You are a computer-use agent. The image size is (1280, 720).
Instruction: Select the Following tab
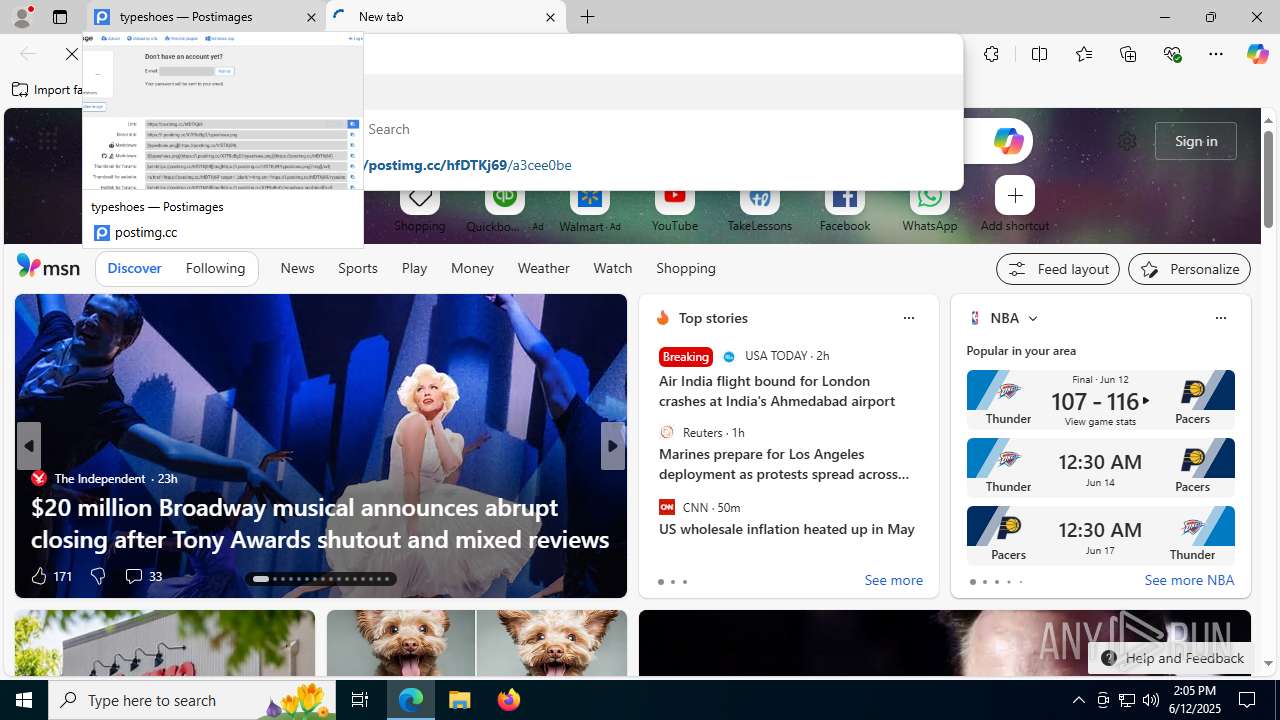click(x=215, y=268)
